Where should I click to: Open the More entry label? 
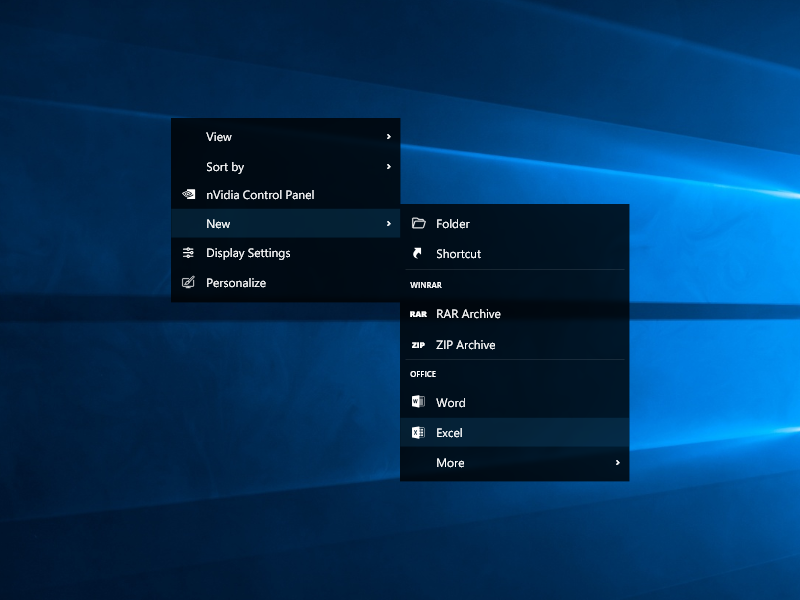tap(450, 463)
